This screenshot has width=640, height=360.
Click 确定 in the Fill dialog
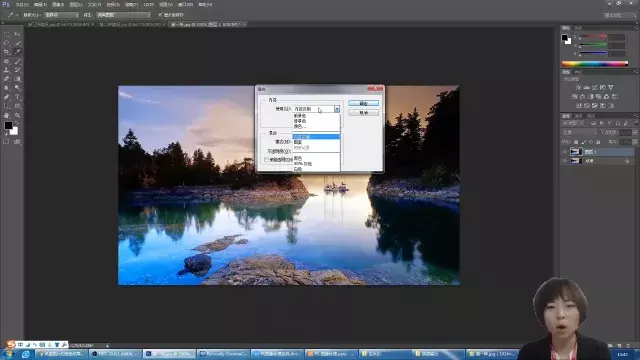(363, 104)
